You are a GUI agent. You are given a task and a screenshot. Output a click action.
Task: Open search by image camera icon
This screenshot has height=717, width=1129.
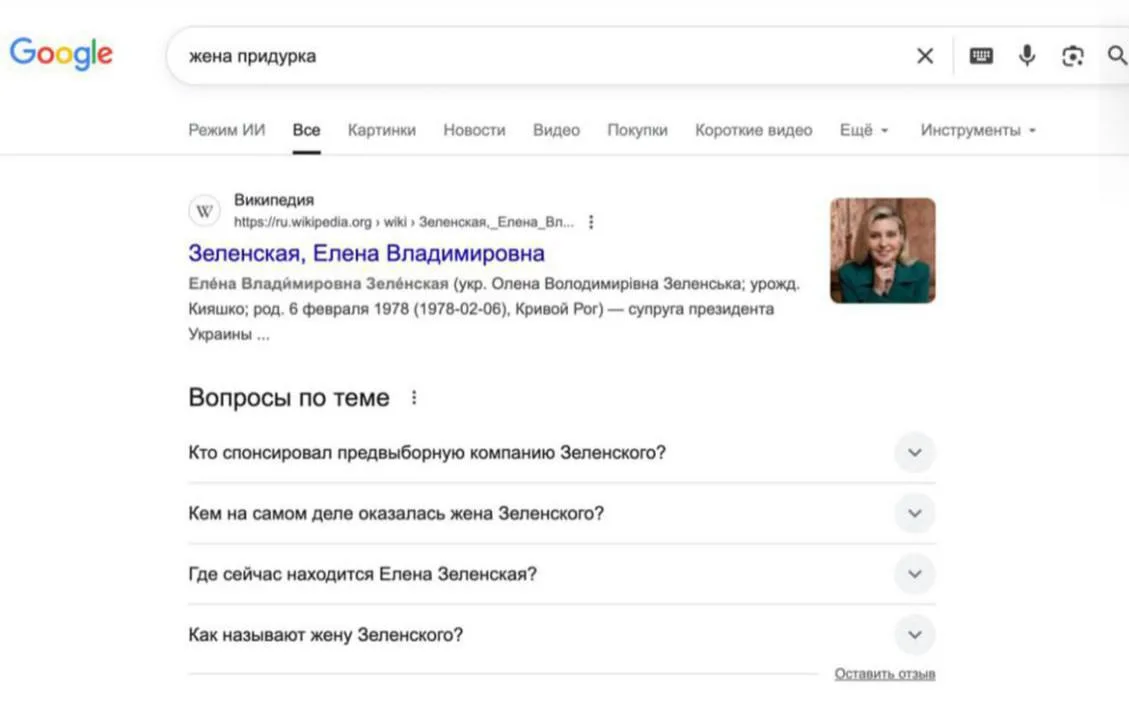coord(1073,56)
